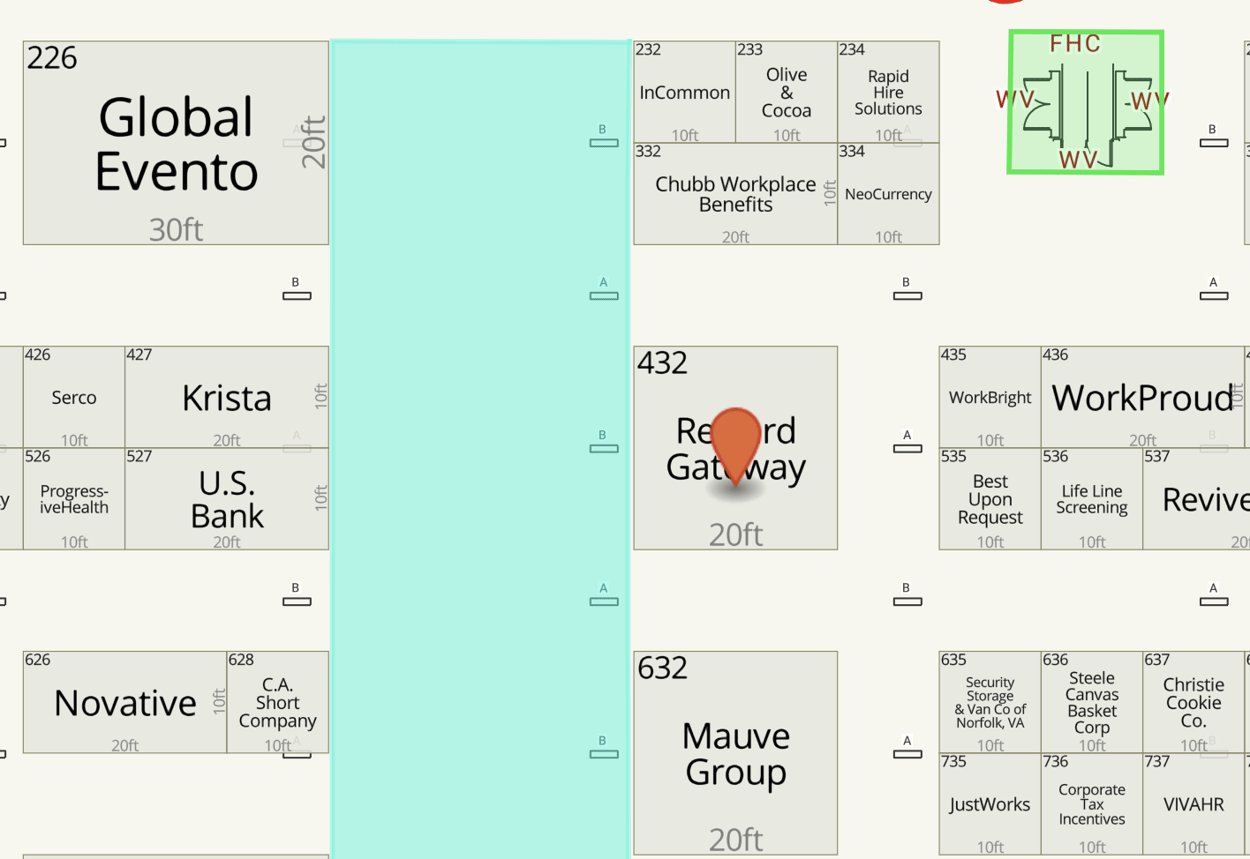Select the Global Evento booth 226
This screenshot has width=1250, height=859.
coord(176,143)
